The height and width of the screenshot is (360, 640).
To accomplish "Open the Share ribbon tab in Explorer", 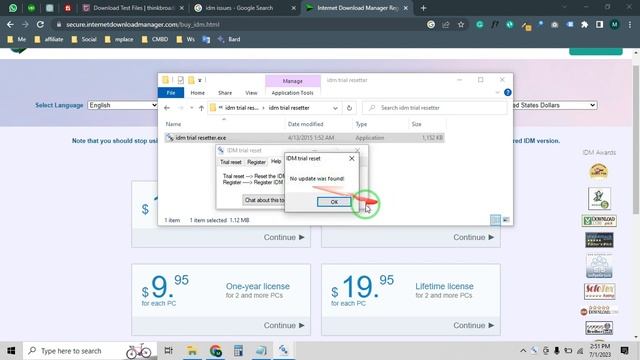I will [225, 93].
